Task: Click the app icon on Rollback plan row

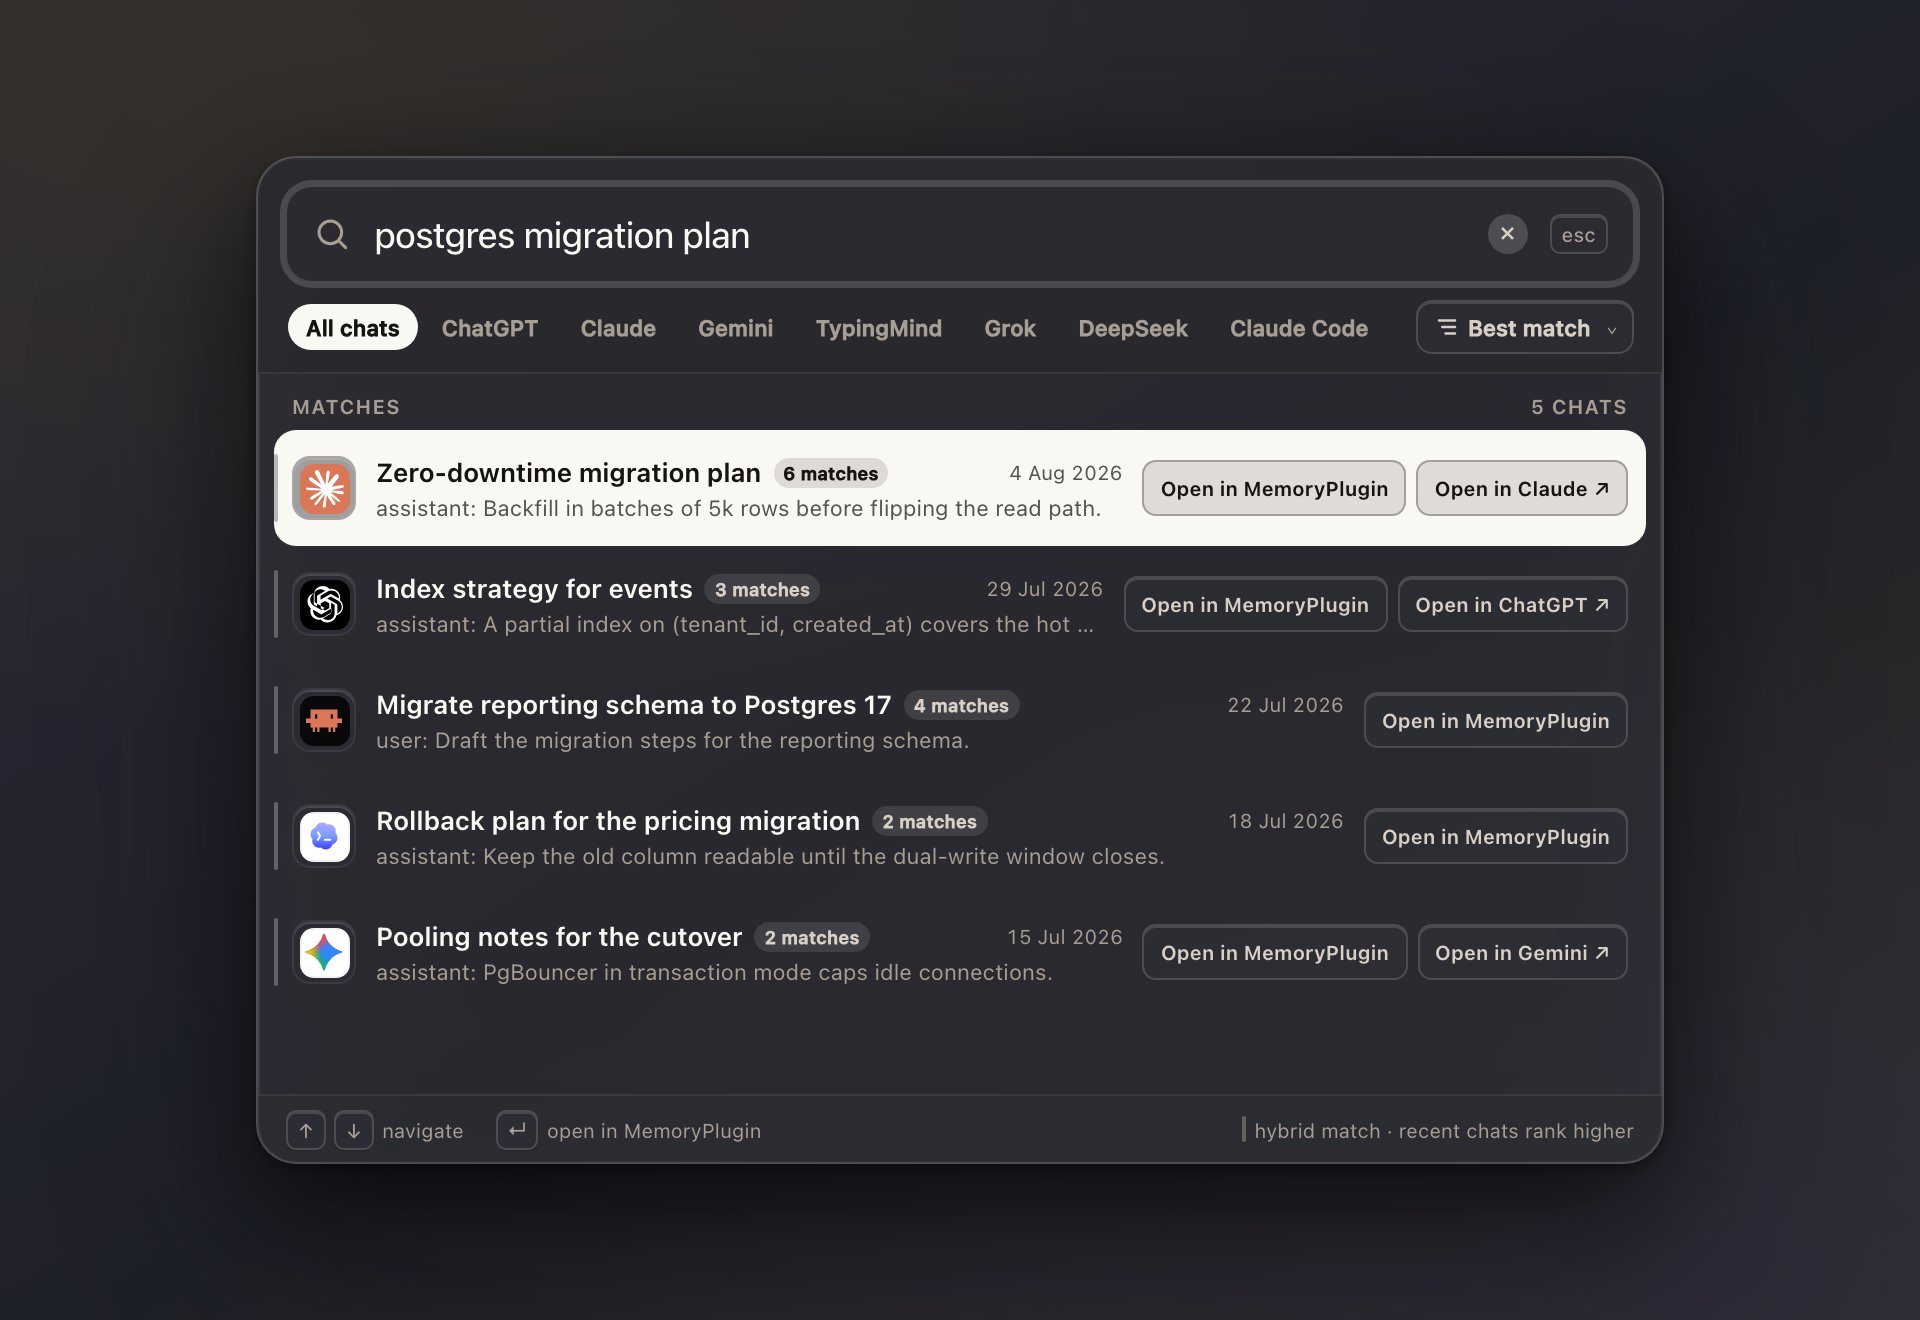Action: pos(324,836)
